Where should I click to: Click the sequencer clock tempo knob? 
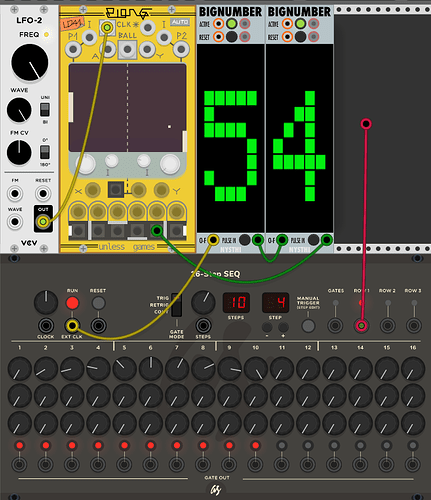46,302
